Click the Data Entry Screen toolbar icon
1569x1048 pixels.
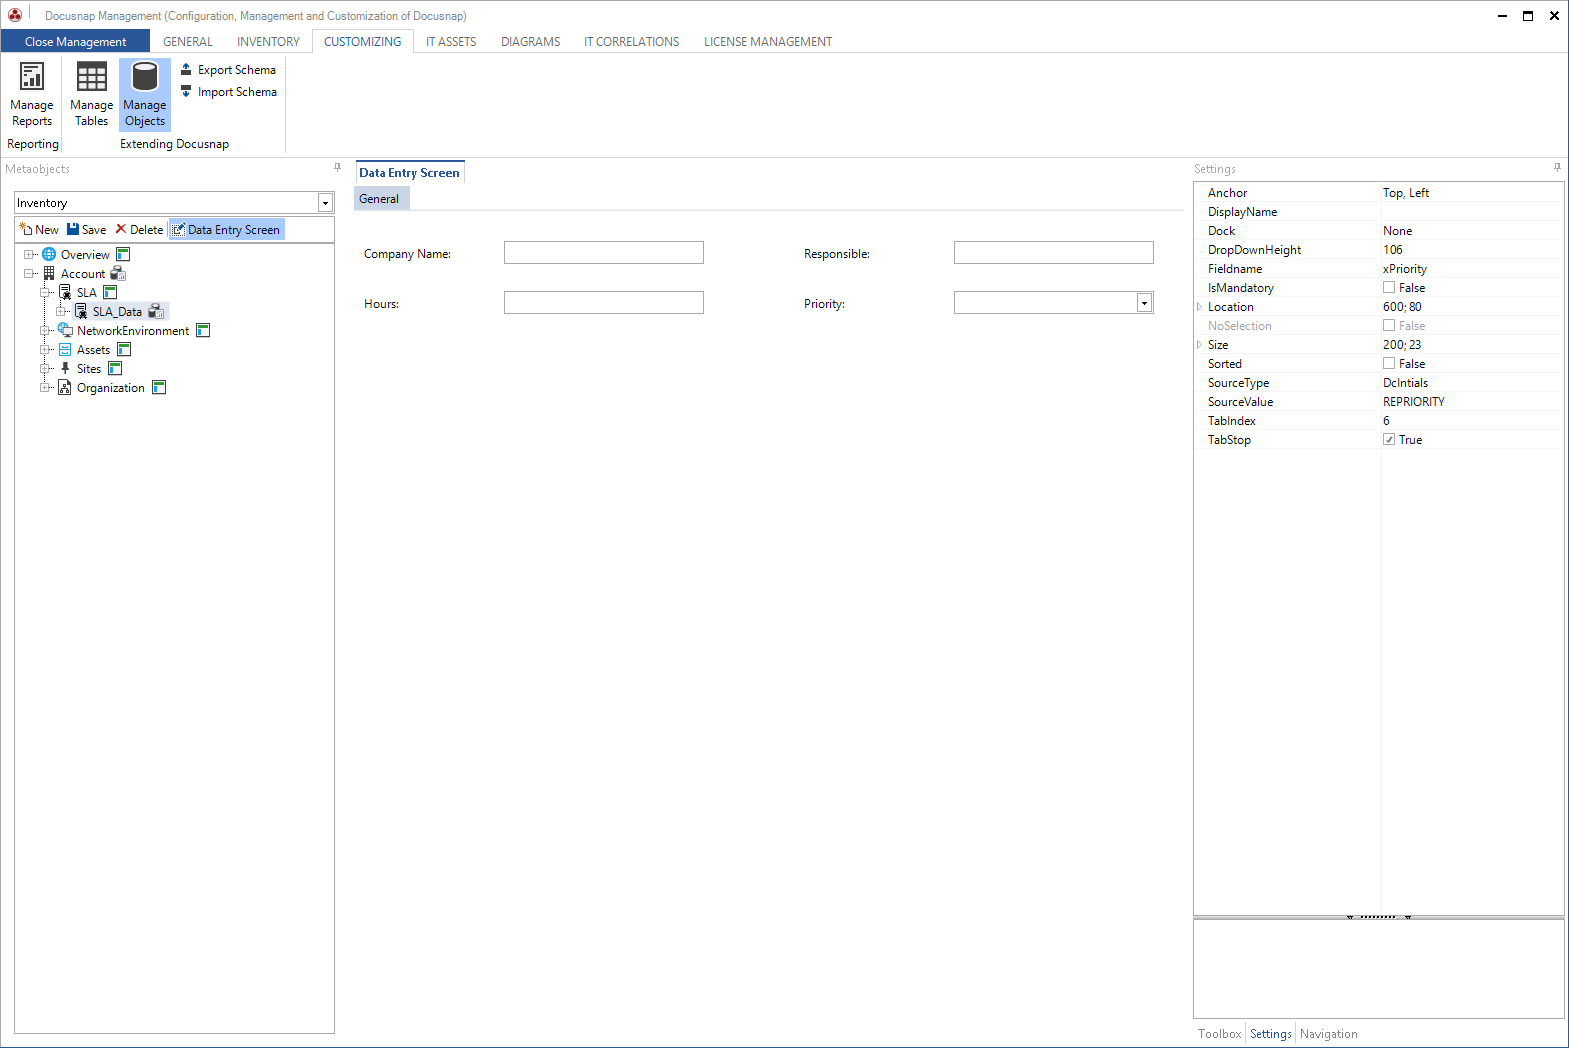pyautogui.click(x=179, y=229)
